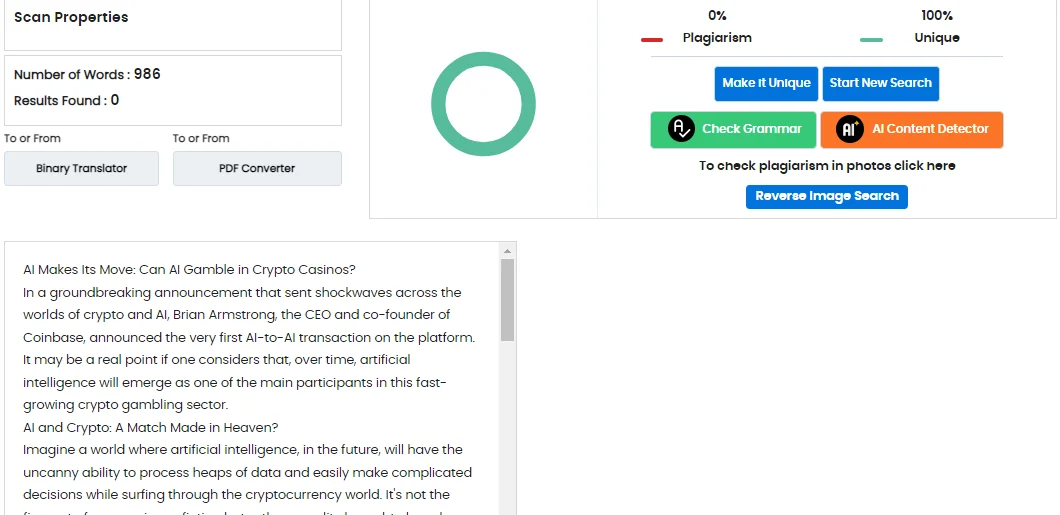Click the scrollbar thumb in results text

coord(507,298)
